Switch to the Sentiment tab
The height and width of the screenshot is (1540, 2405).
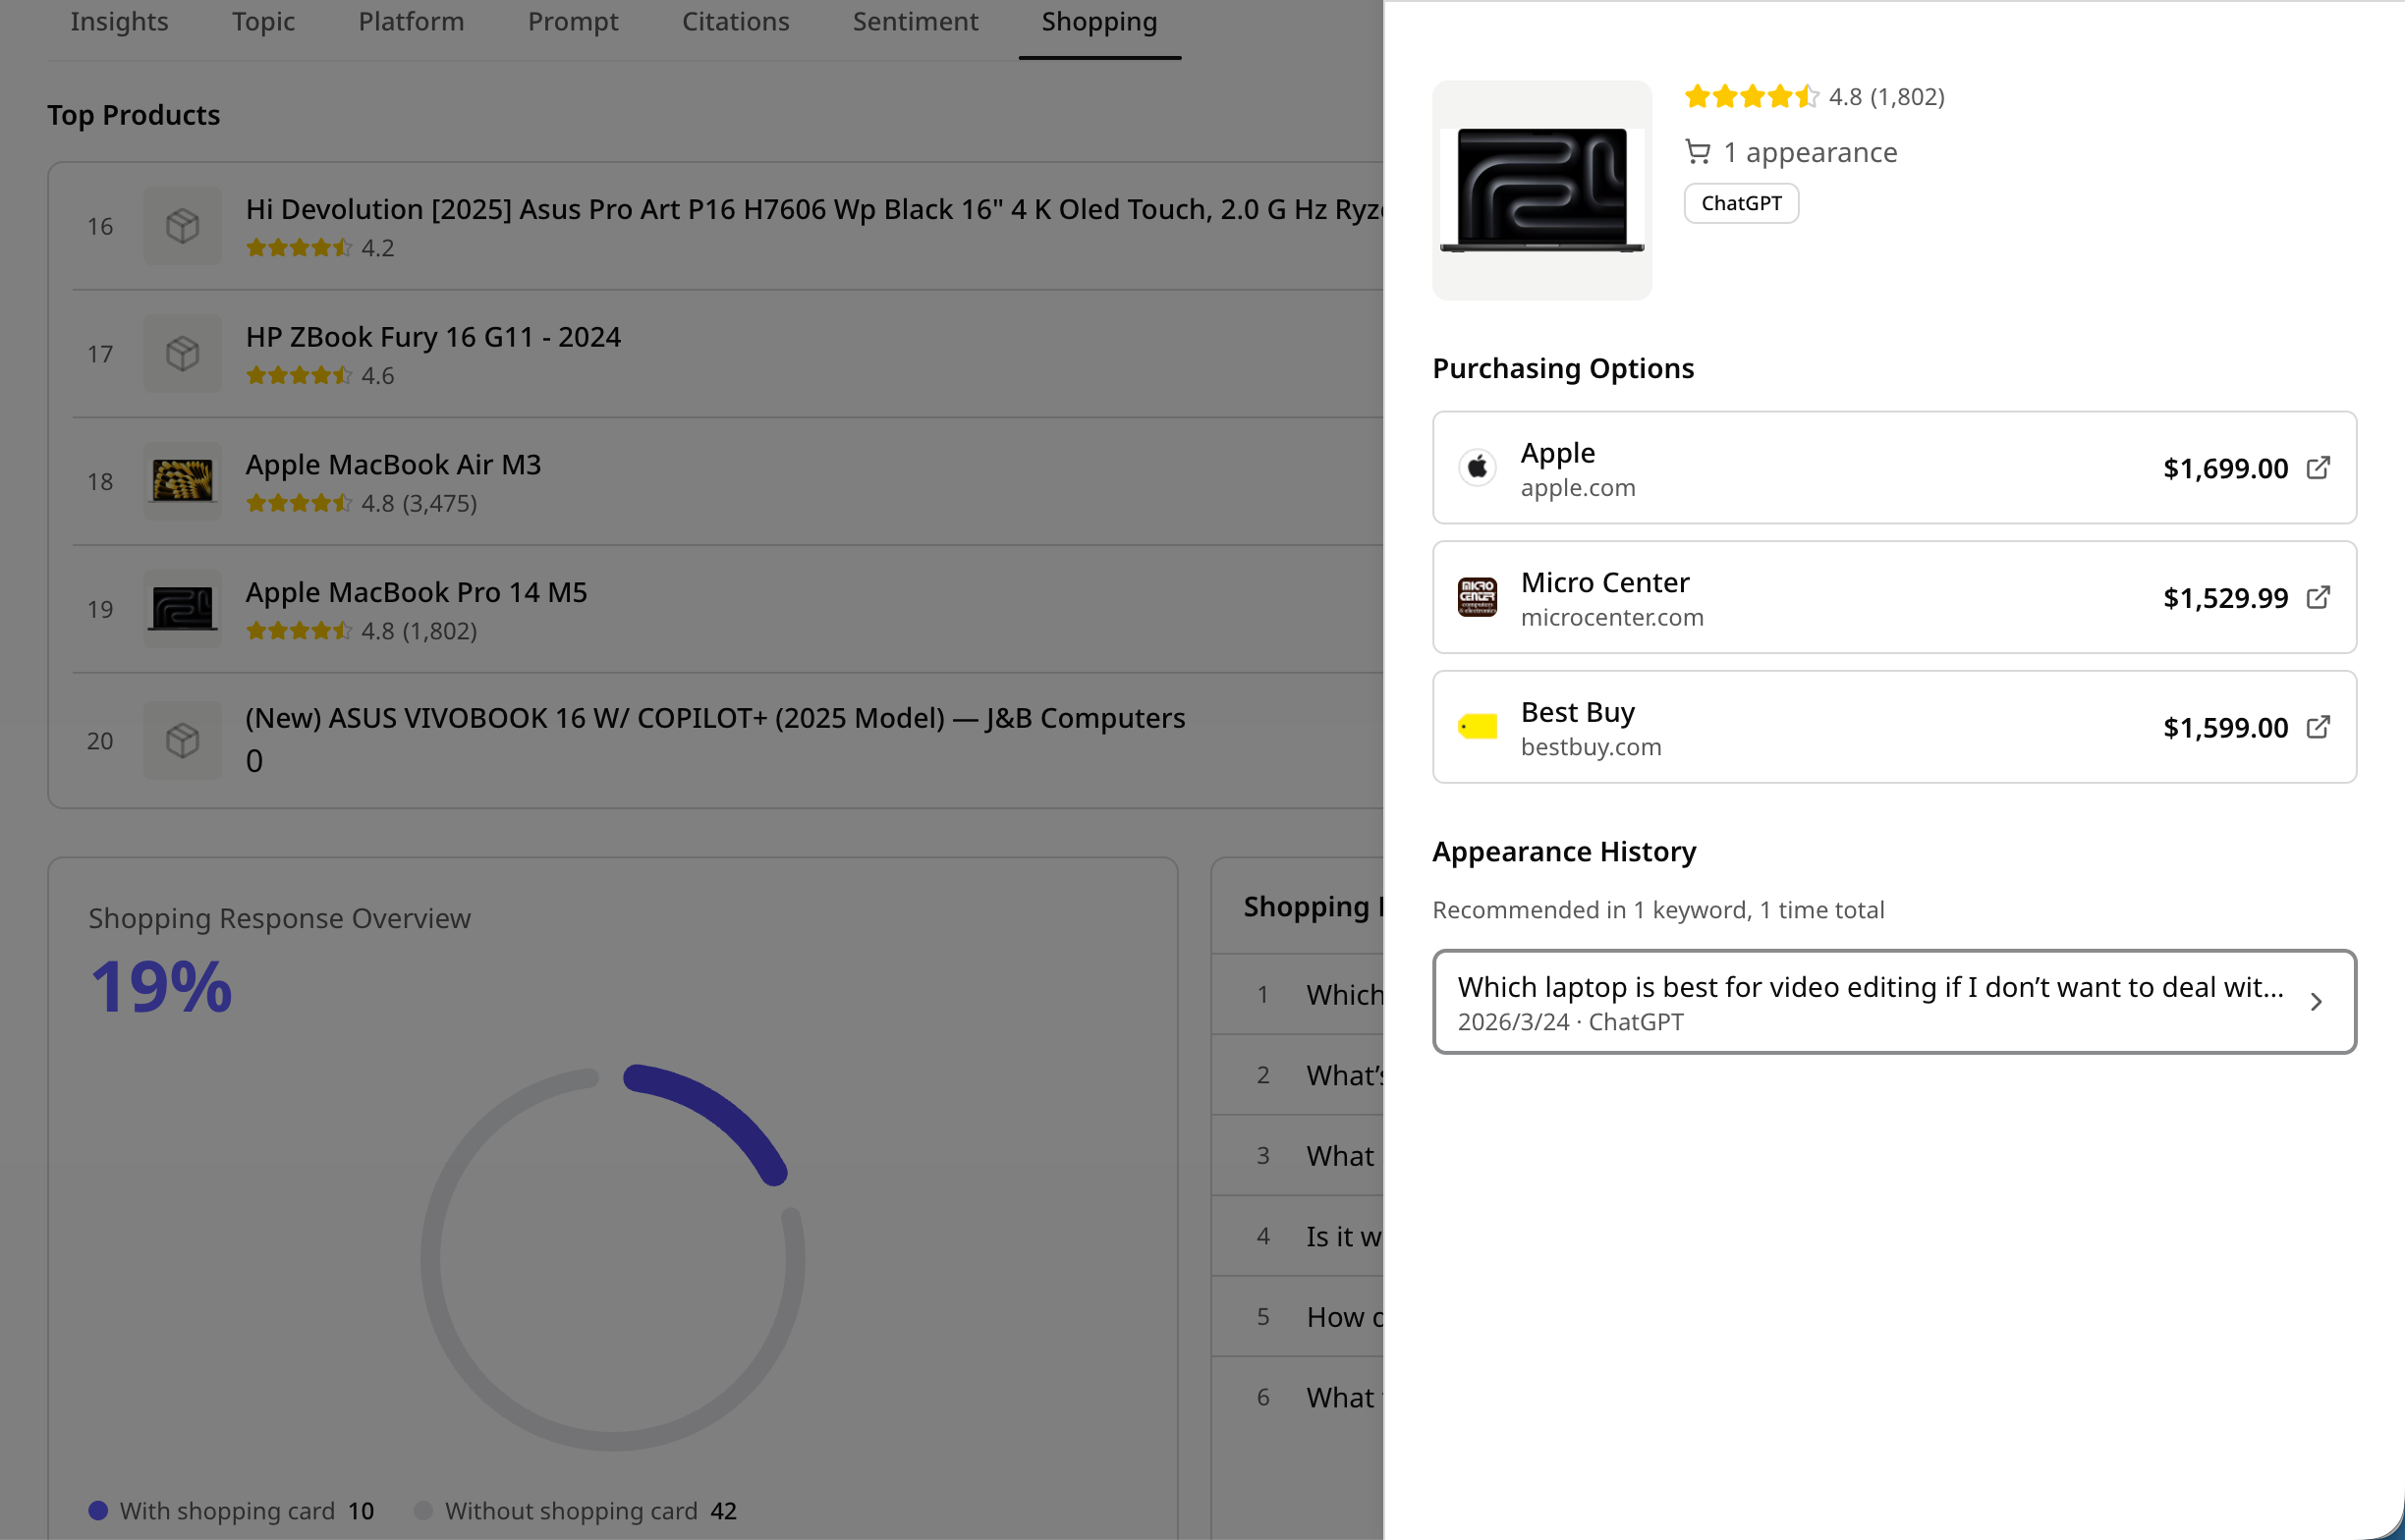(x=915, y=22)
